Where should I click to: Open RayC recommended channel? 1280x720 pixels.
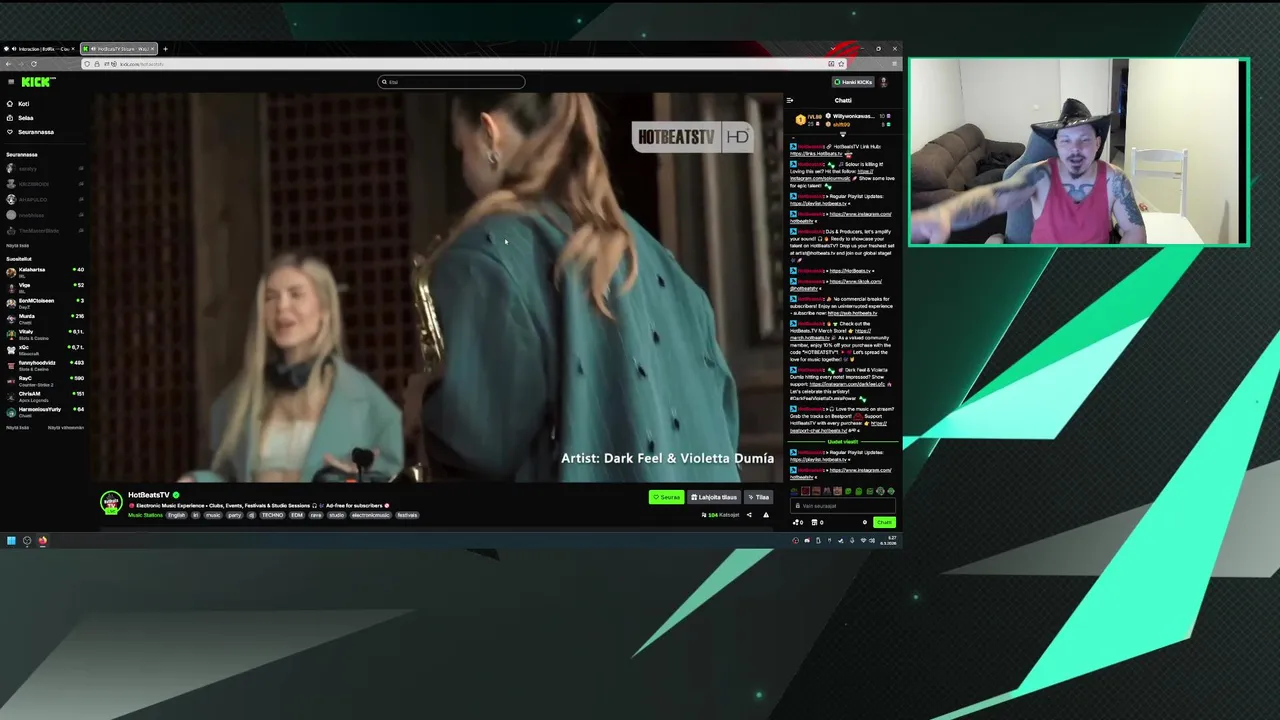point(45,380)
